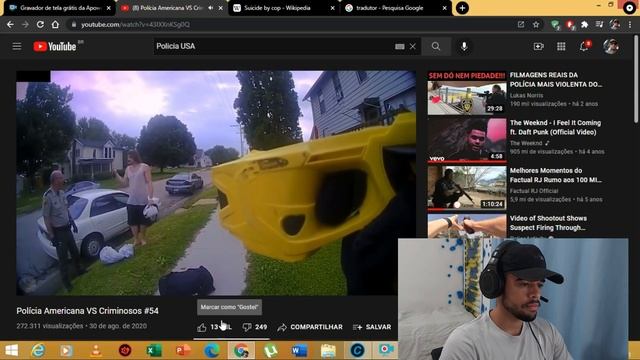Open uTorrent from the taskbar
The image size is (640, 360).
[270, 351]
